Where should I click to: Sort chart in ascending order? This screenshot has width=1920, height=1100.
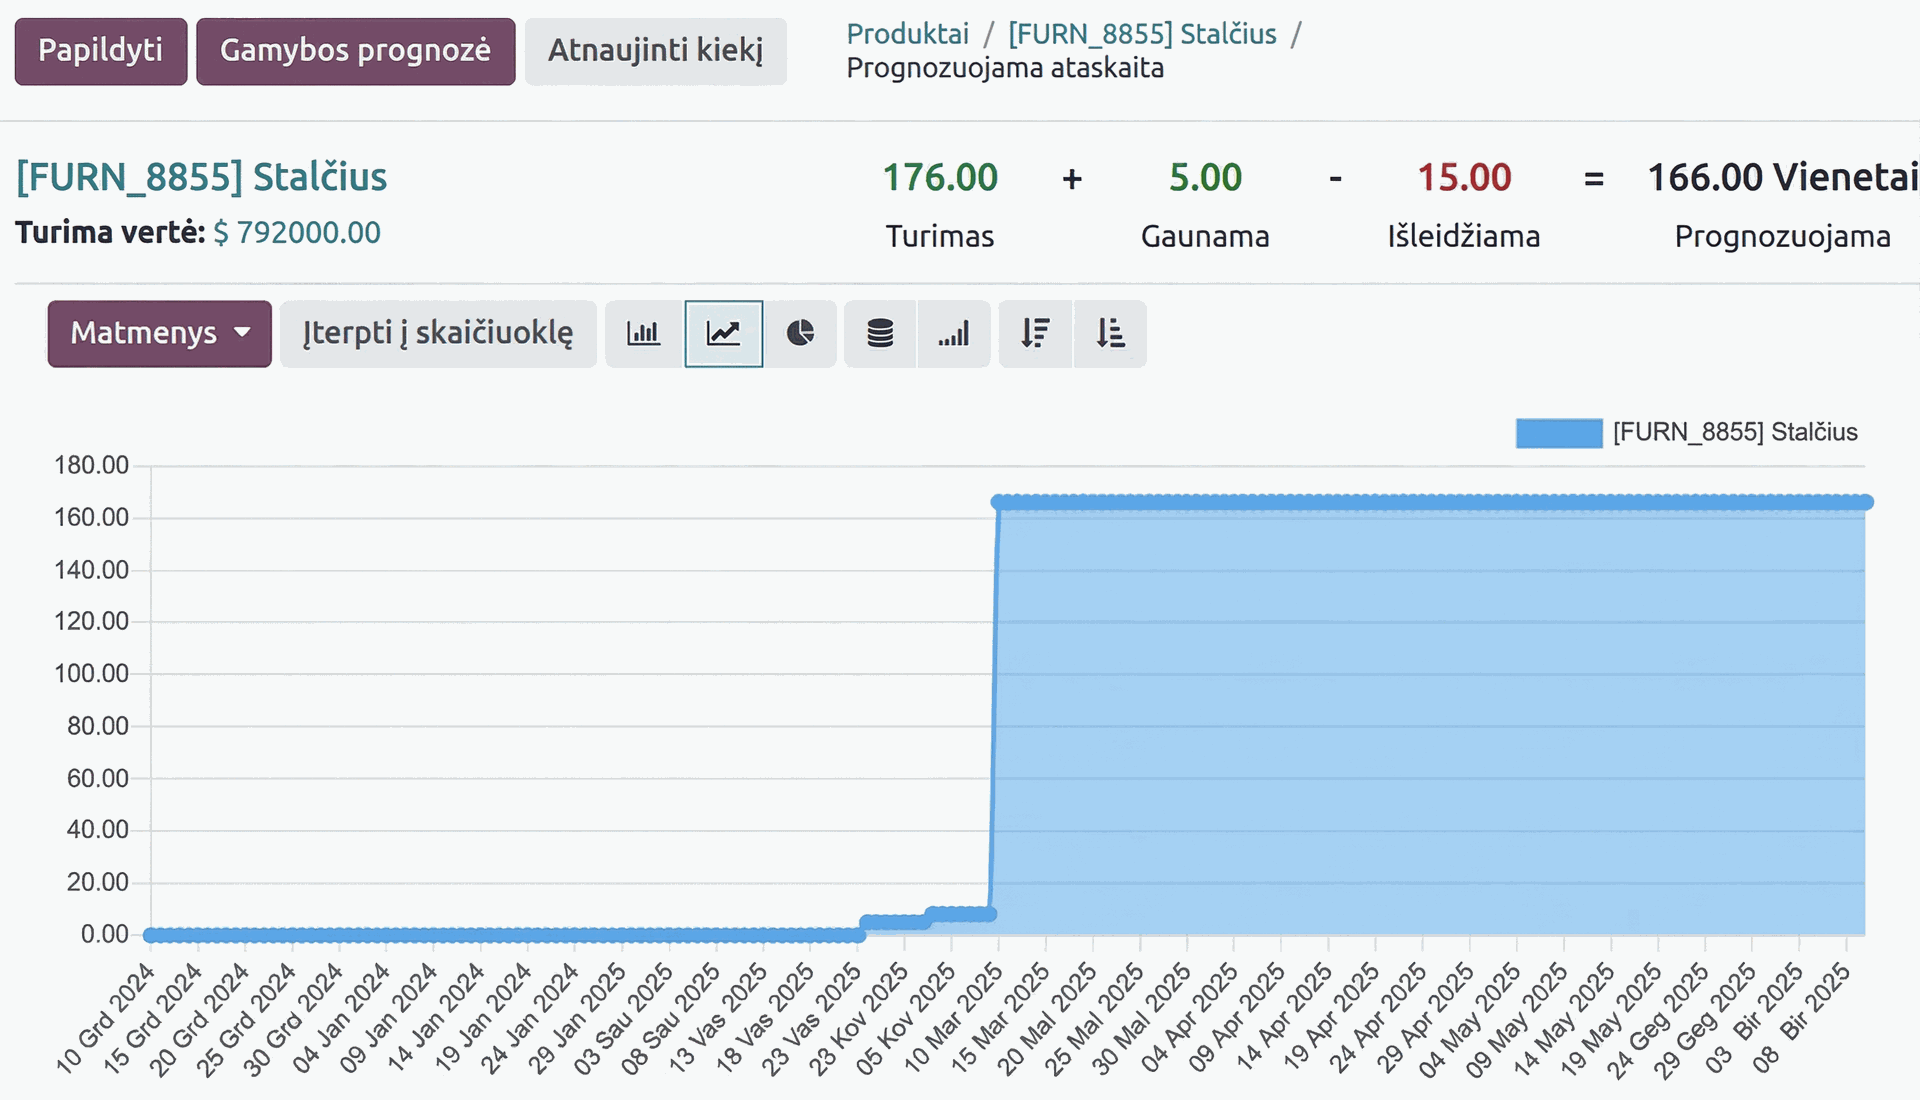[x=1110, y=334]
